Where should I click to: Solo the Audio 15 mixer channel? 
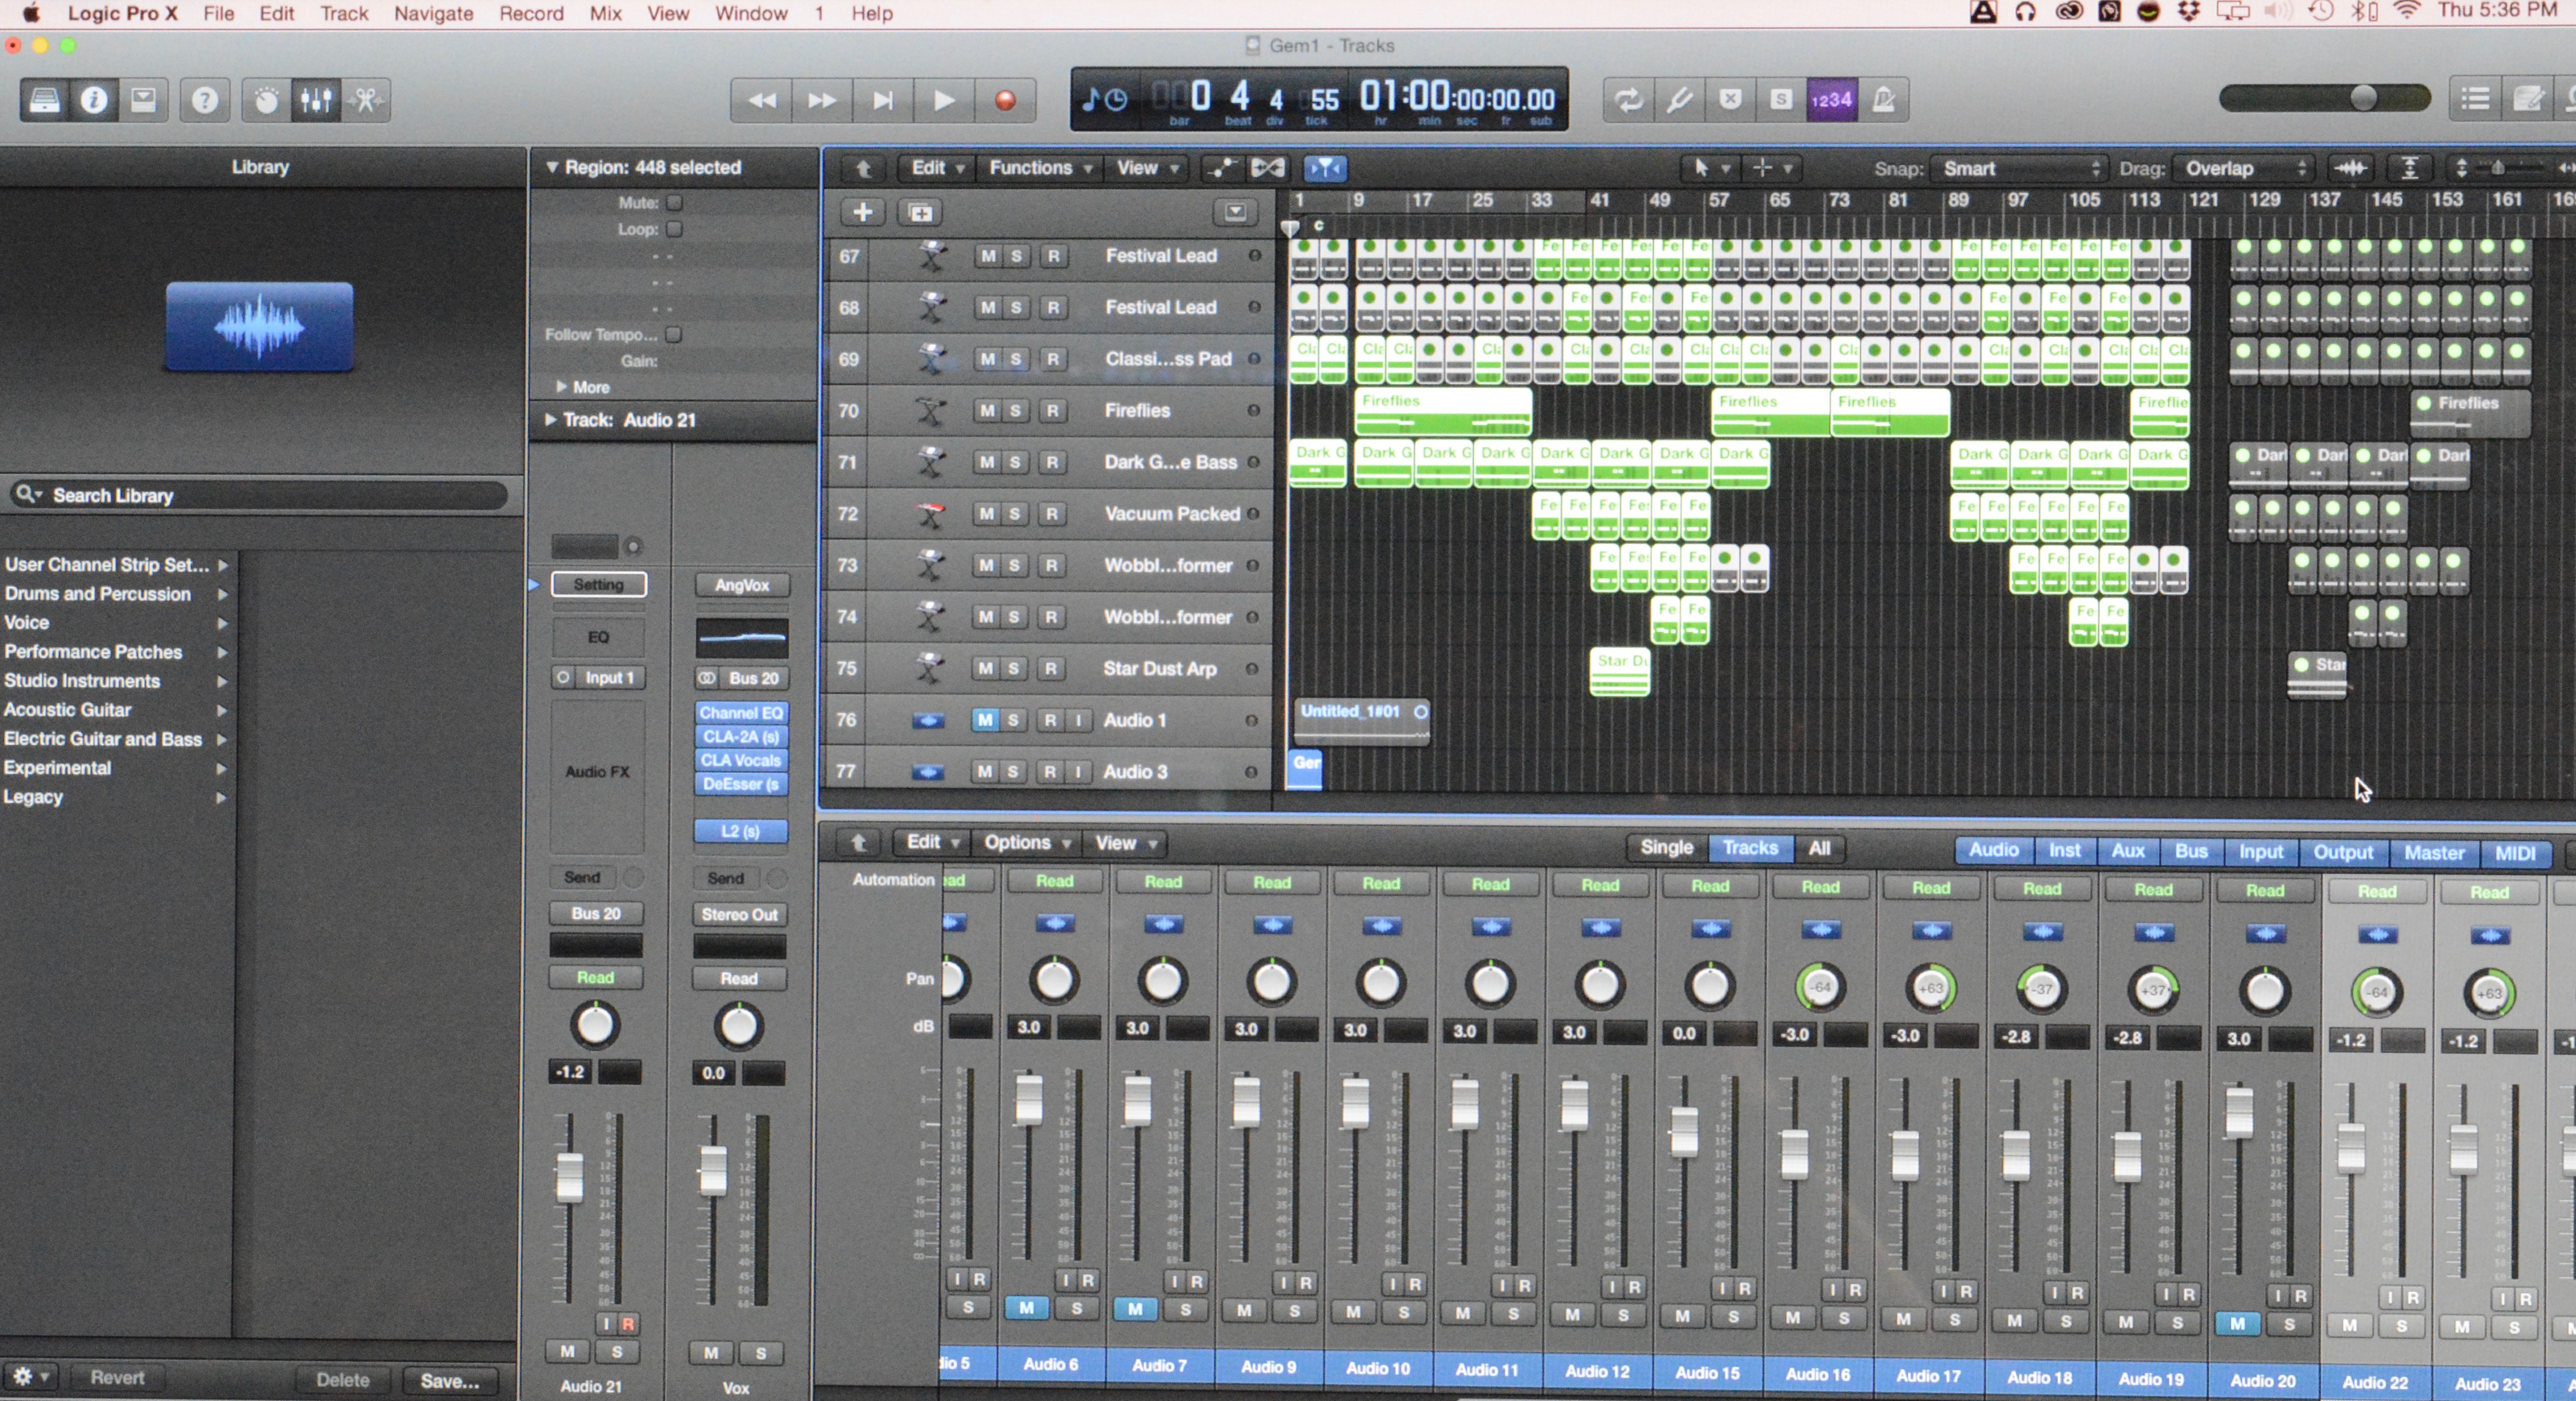tap(1733, 1317)
